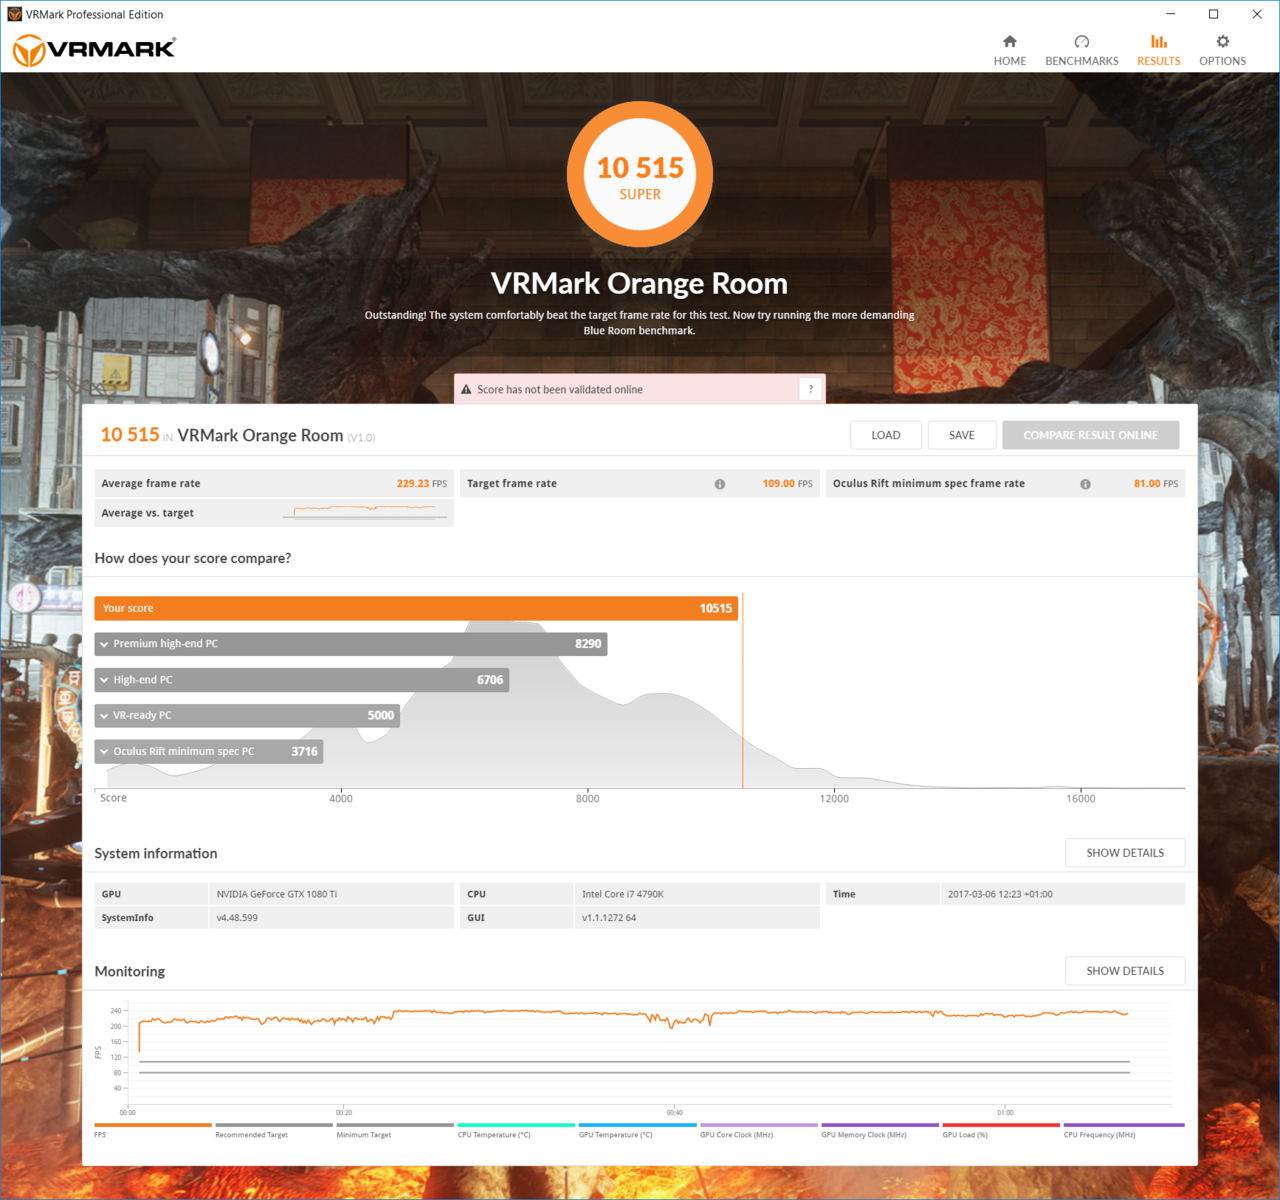Open the BENCHMARKS tab
The height and width of the screenshot is (1200, 1280).
click(x=1081, y=50)
